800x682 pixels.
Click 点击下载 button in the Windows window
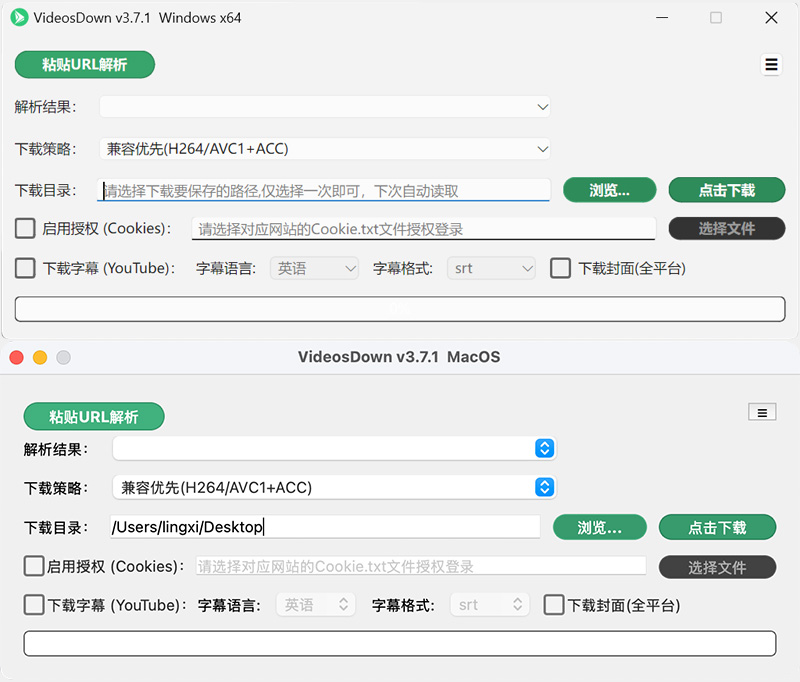727,190
